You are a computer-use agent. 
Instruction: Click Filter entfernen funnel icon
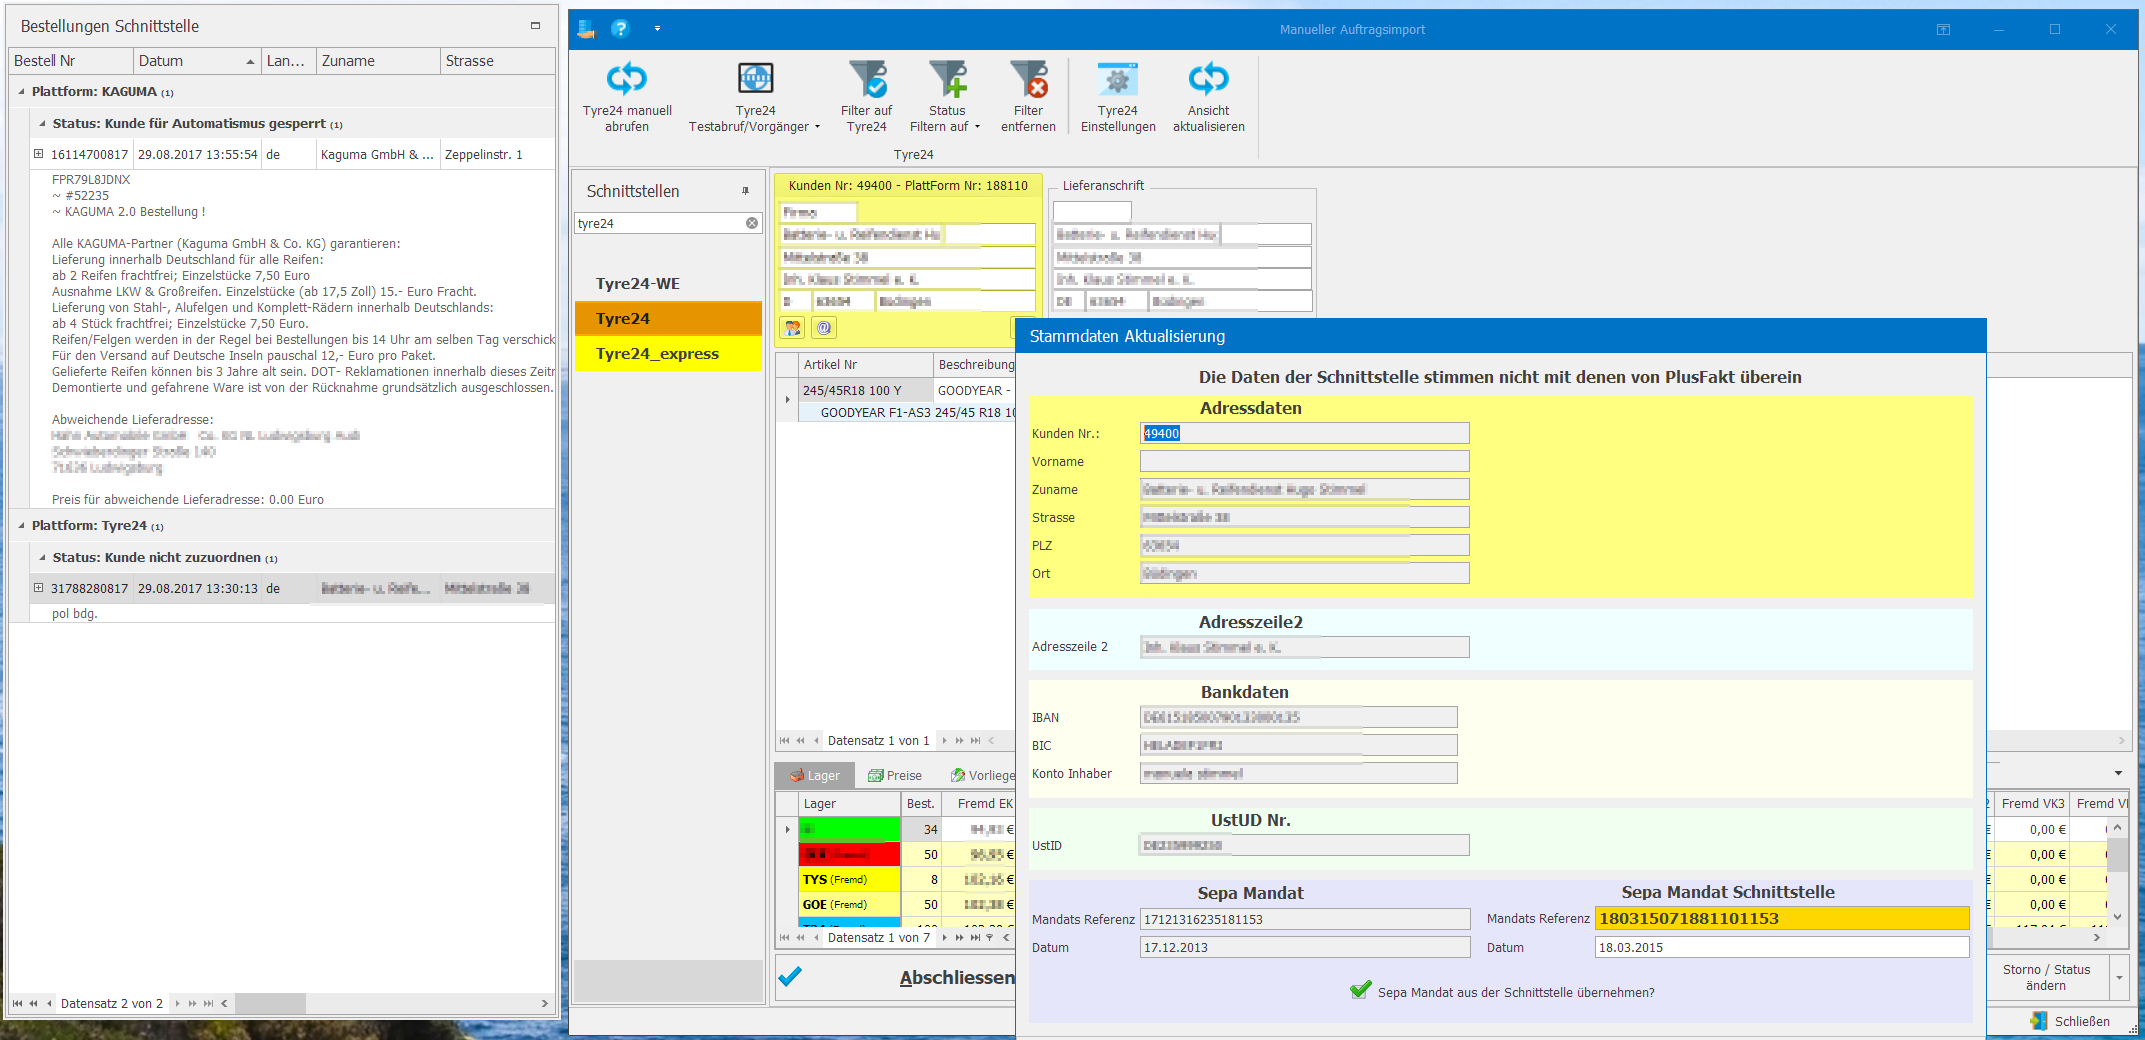[1028, 79]
